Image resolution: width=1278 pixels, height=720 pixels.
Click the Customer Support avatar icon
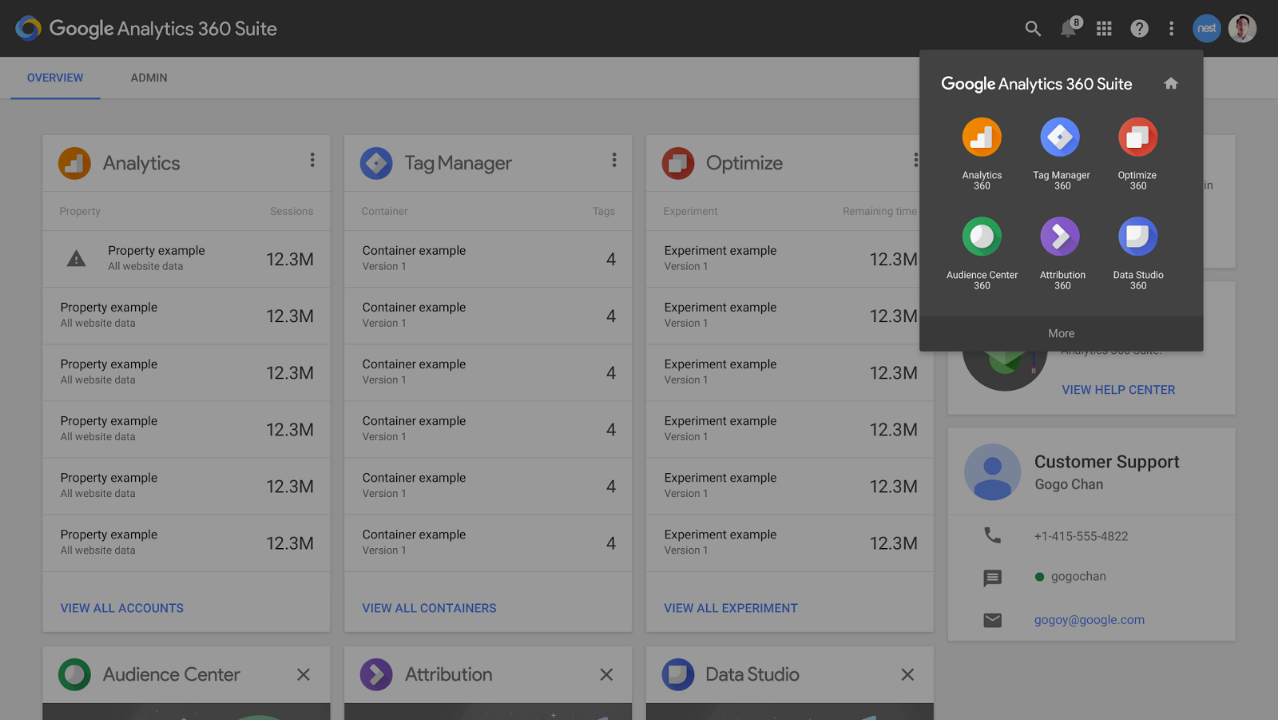click(992, 472)
